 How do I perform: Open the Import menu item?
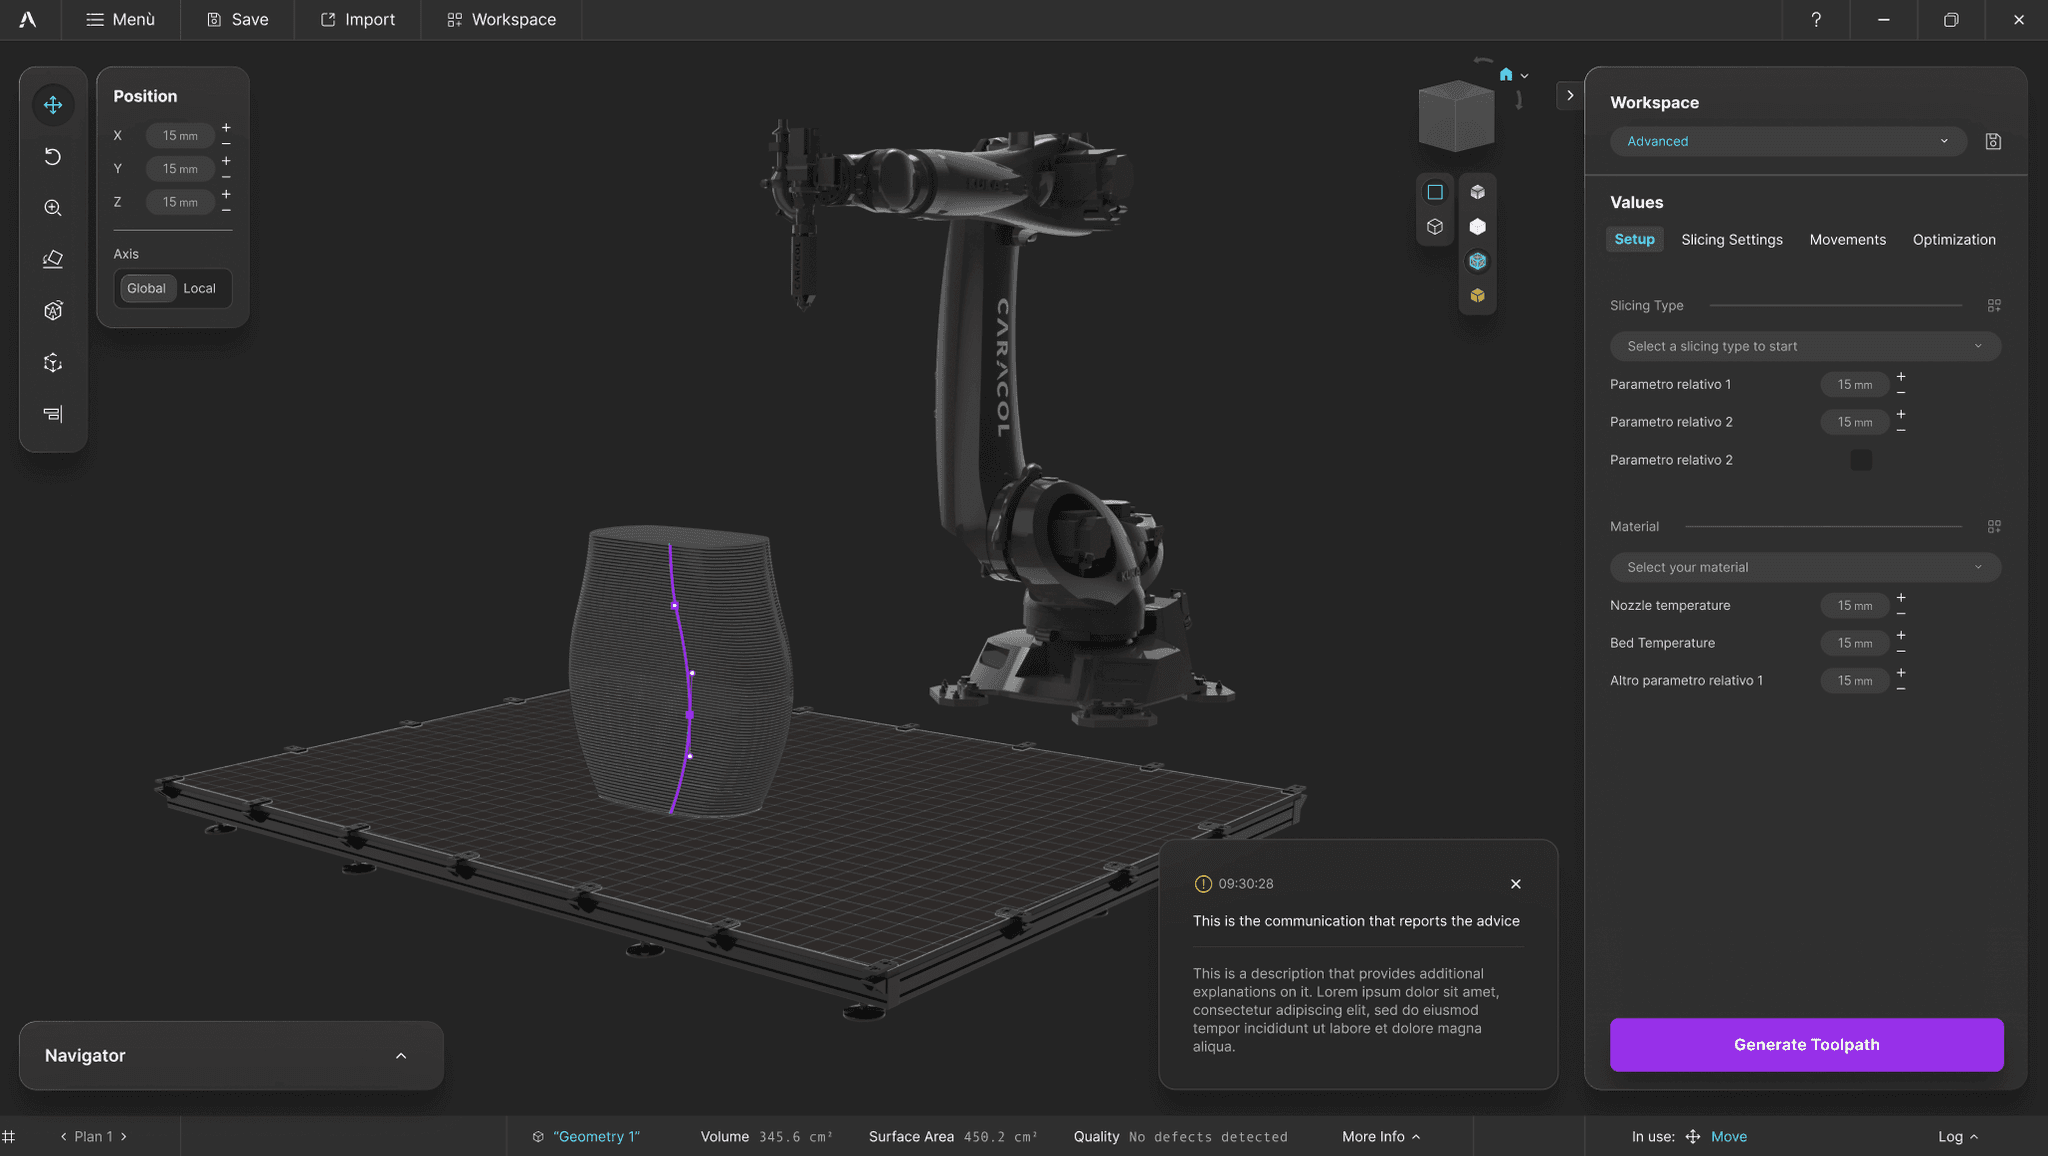[357, 20]
